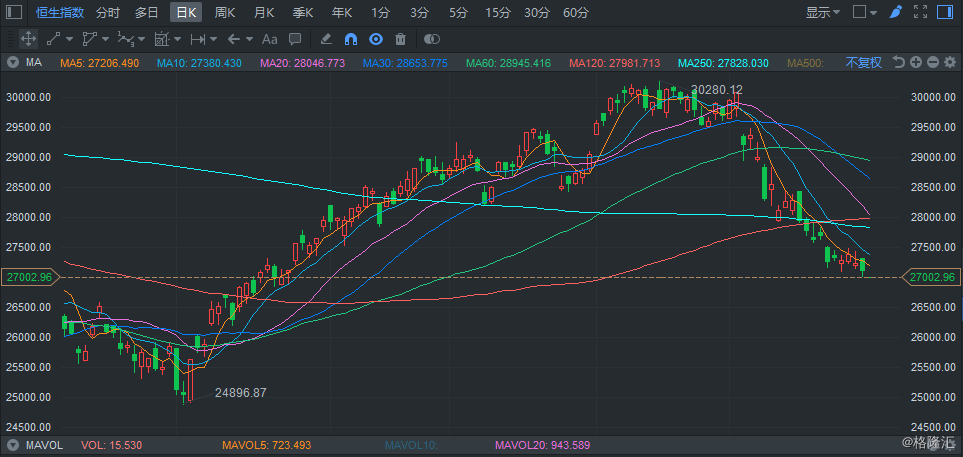The image size is (963, 457).
Task: Select the 5分 interval
Action: [x=458, y=12]
